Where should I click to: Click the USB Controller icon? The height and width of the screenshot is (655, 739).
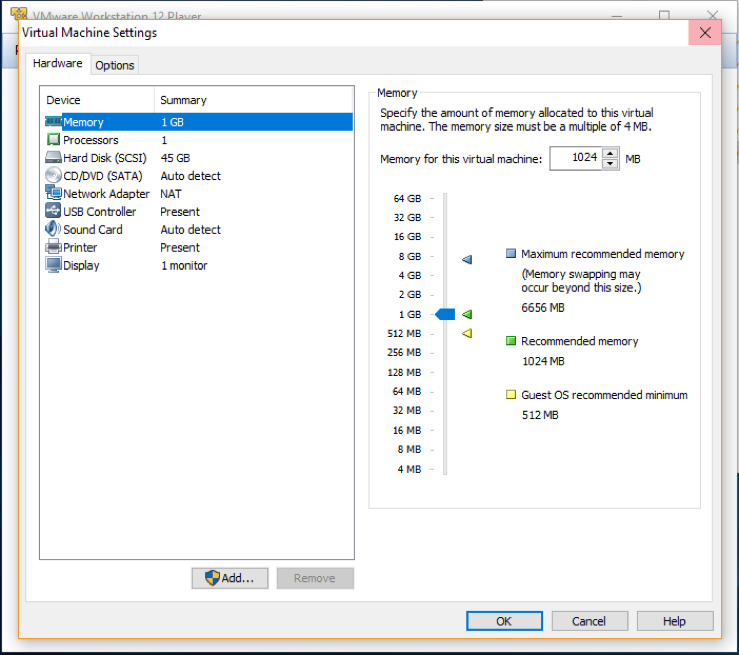(x=53, y=212)
